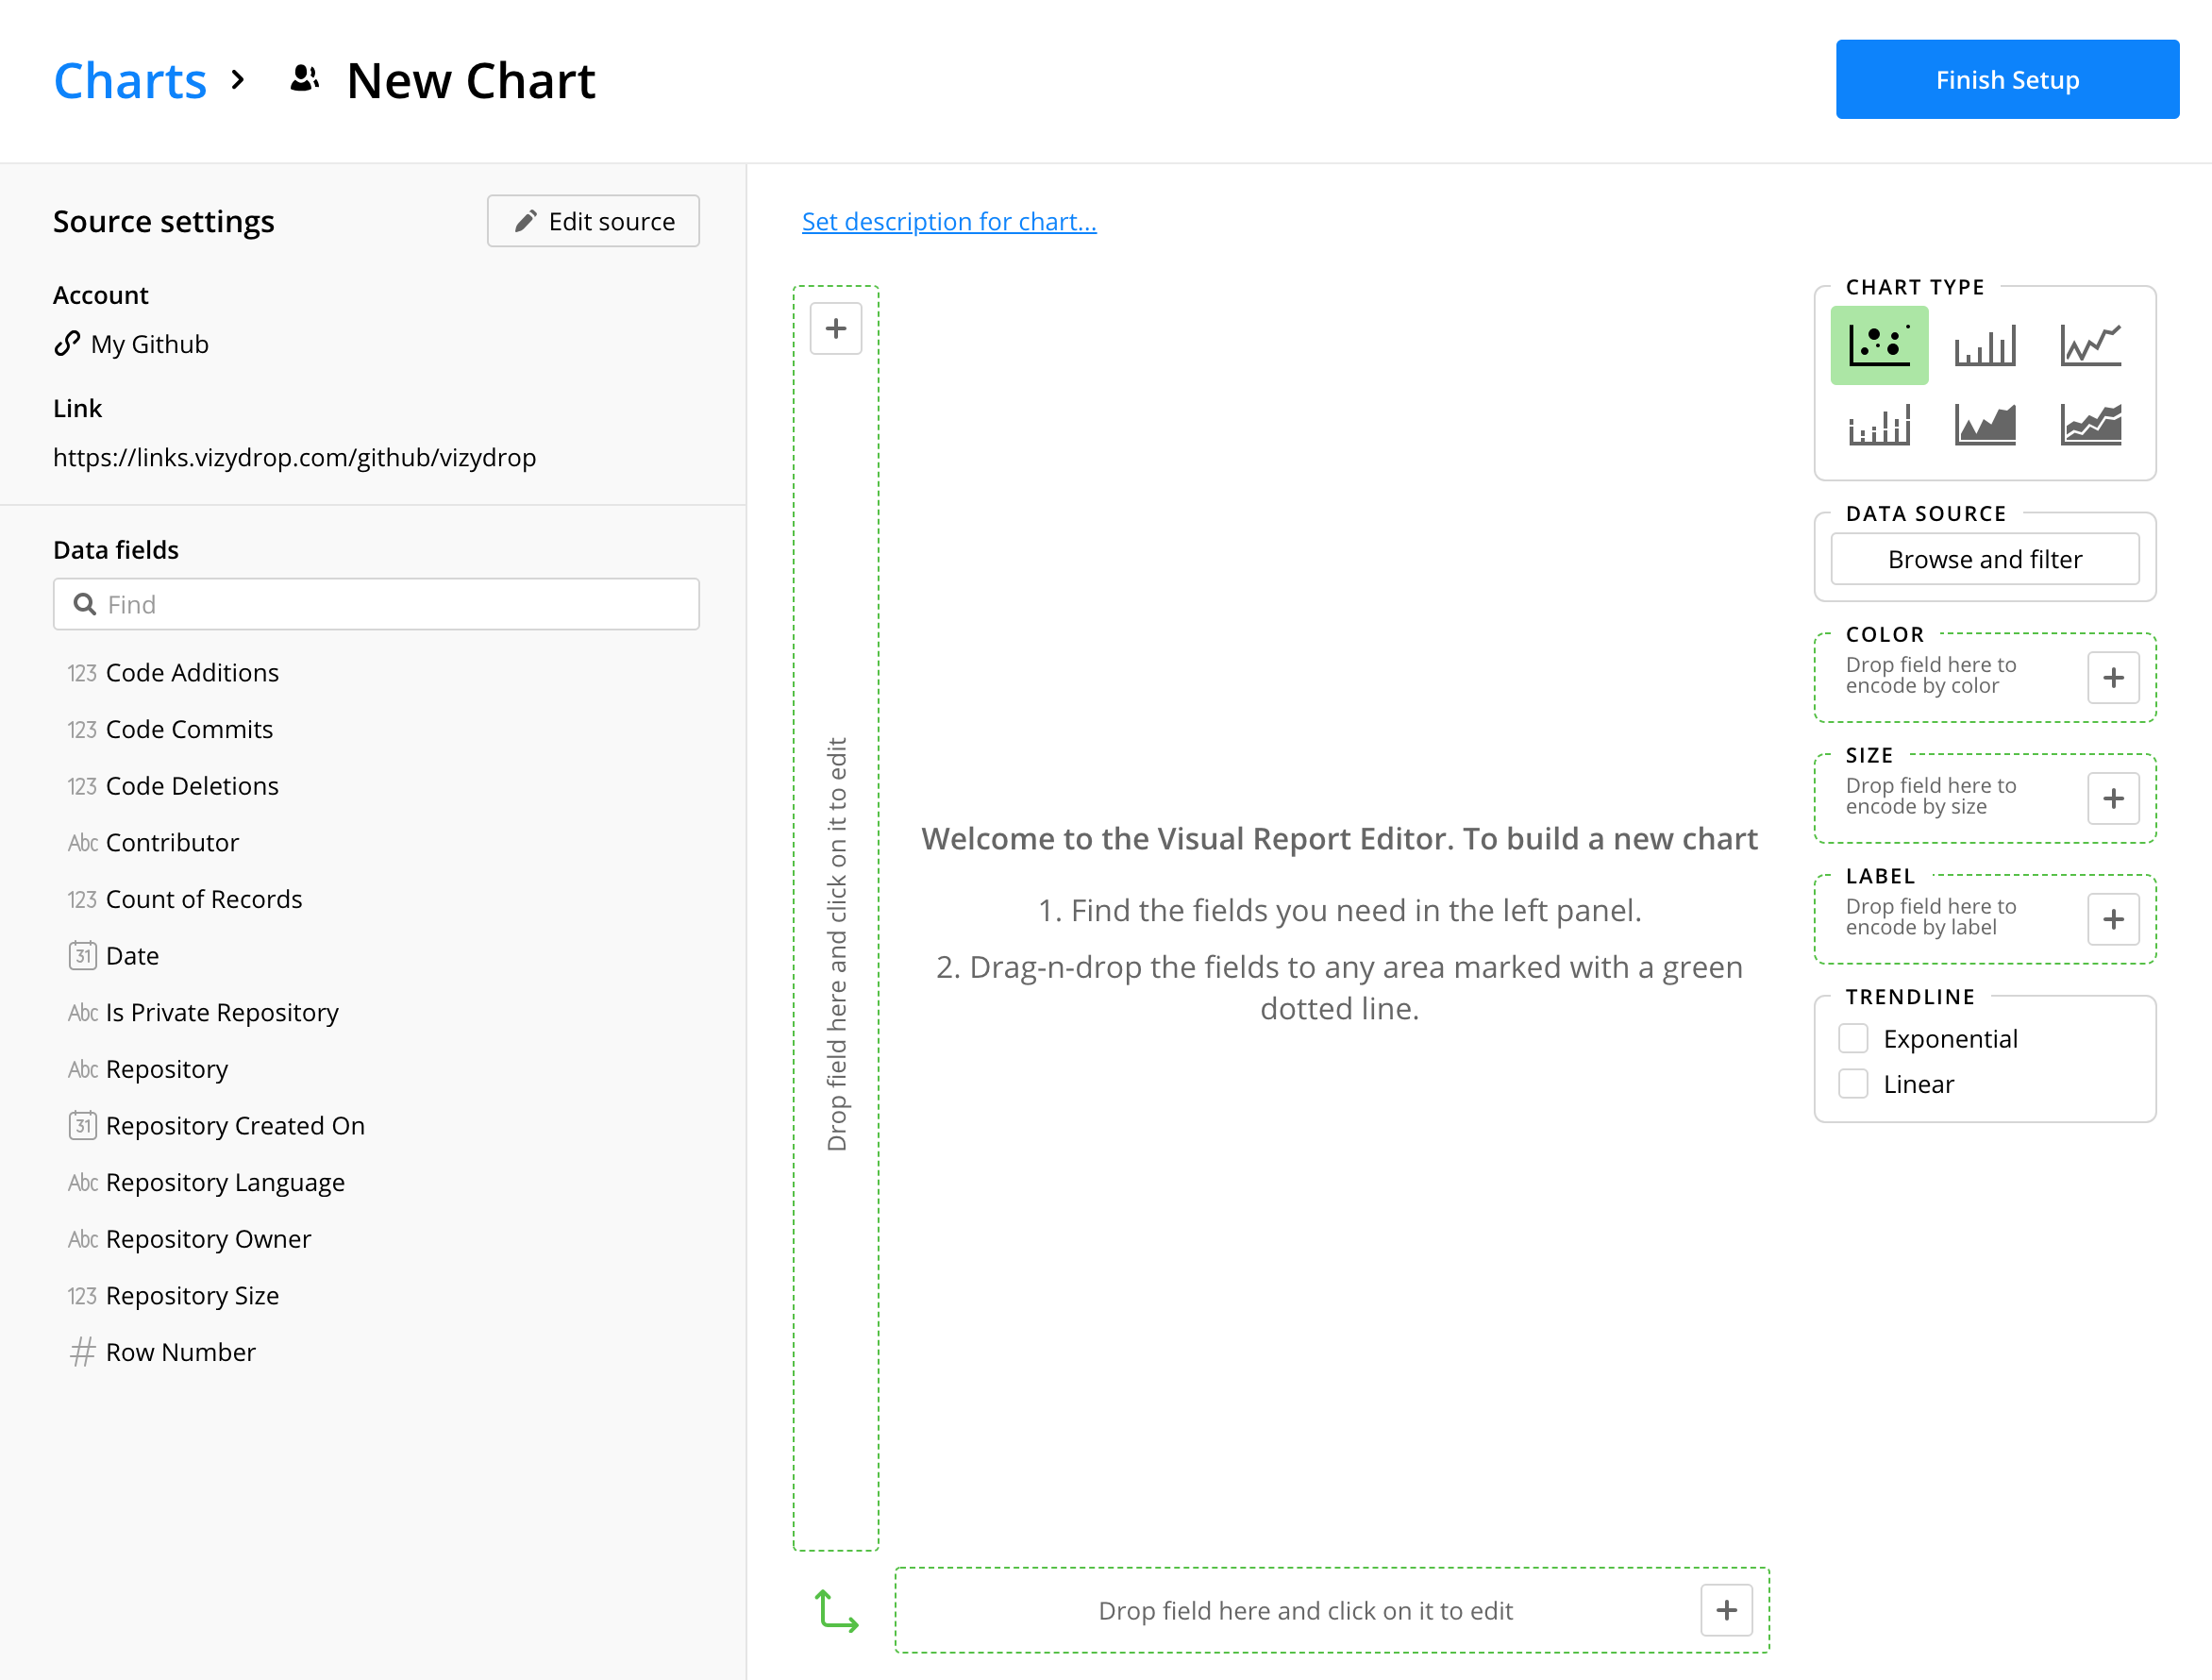2212x1680 pixels.
Task: Click plus on the horizontal axis drop zone
Action: [x=1726, y=1610]
